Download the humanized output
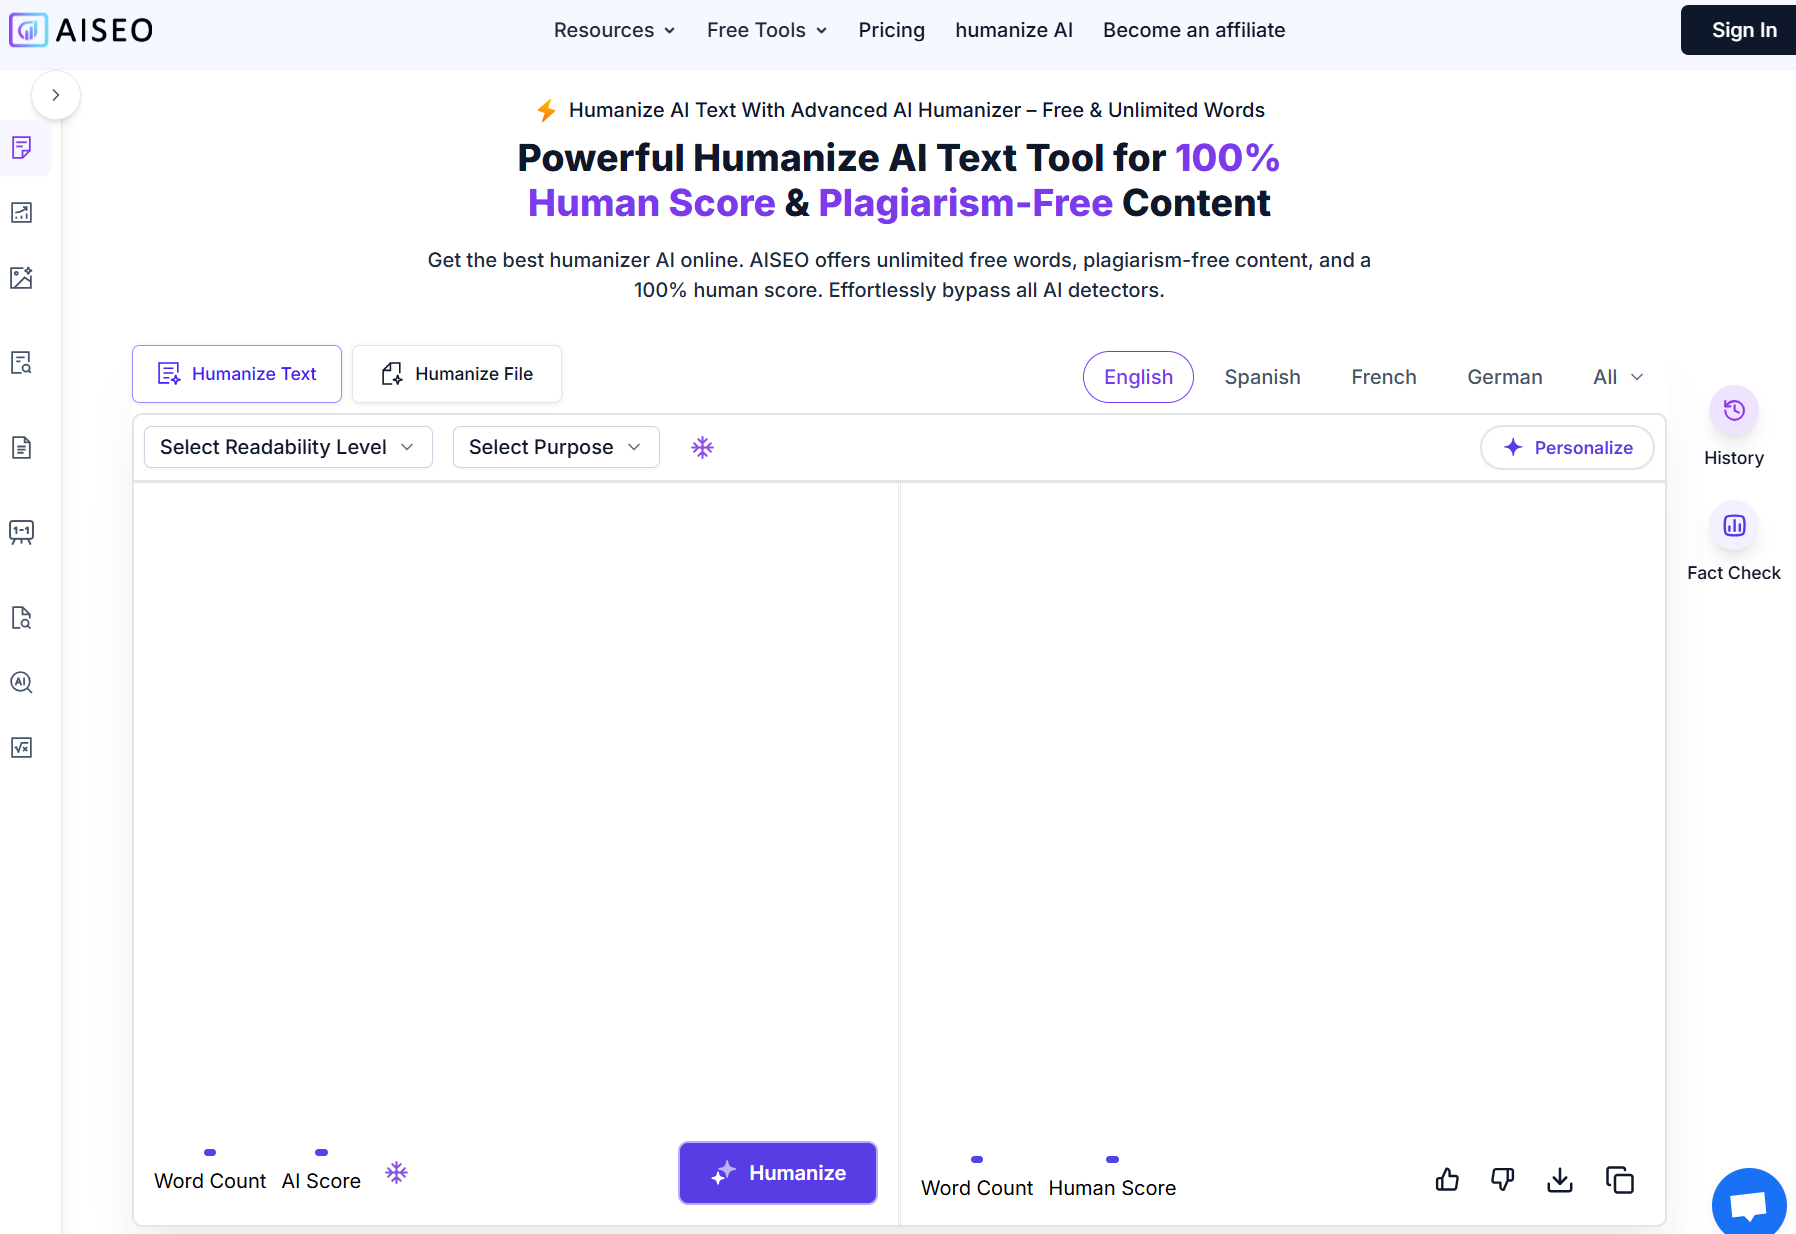 tap(1559, 1180)
